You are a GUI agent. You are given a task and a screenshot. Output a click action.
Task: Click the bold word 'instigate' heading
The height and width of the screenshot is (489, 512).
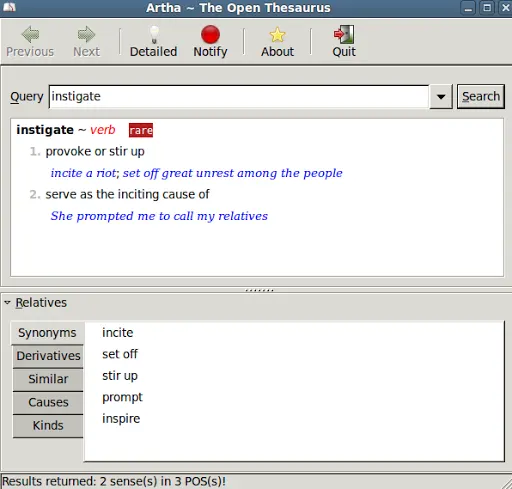pos(45,130)
